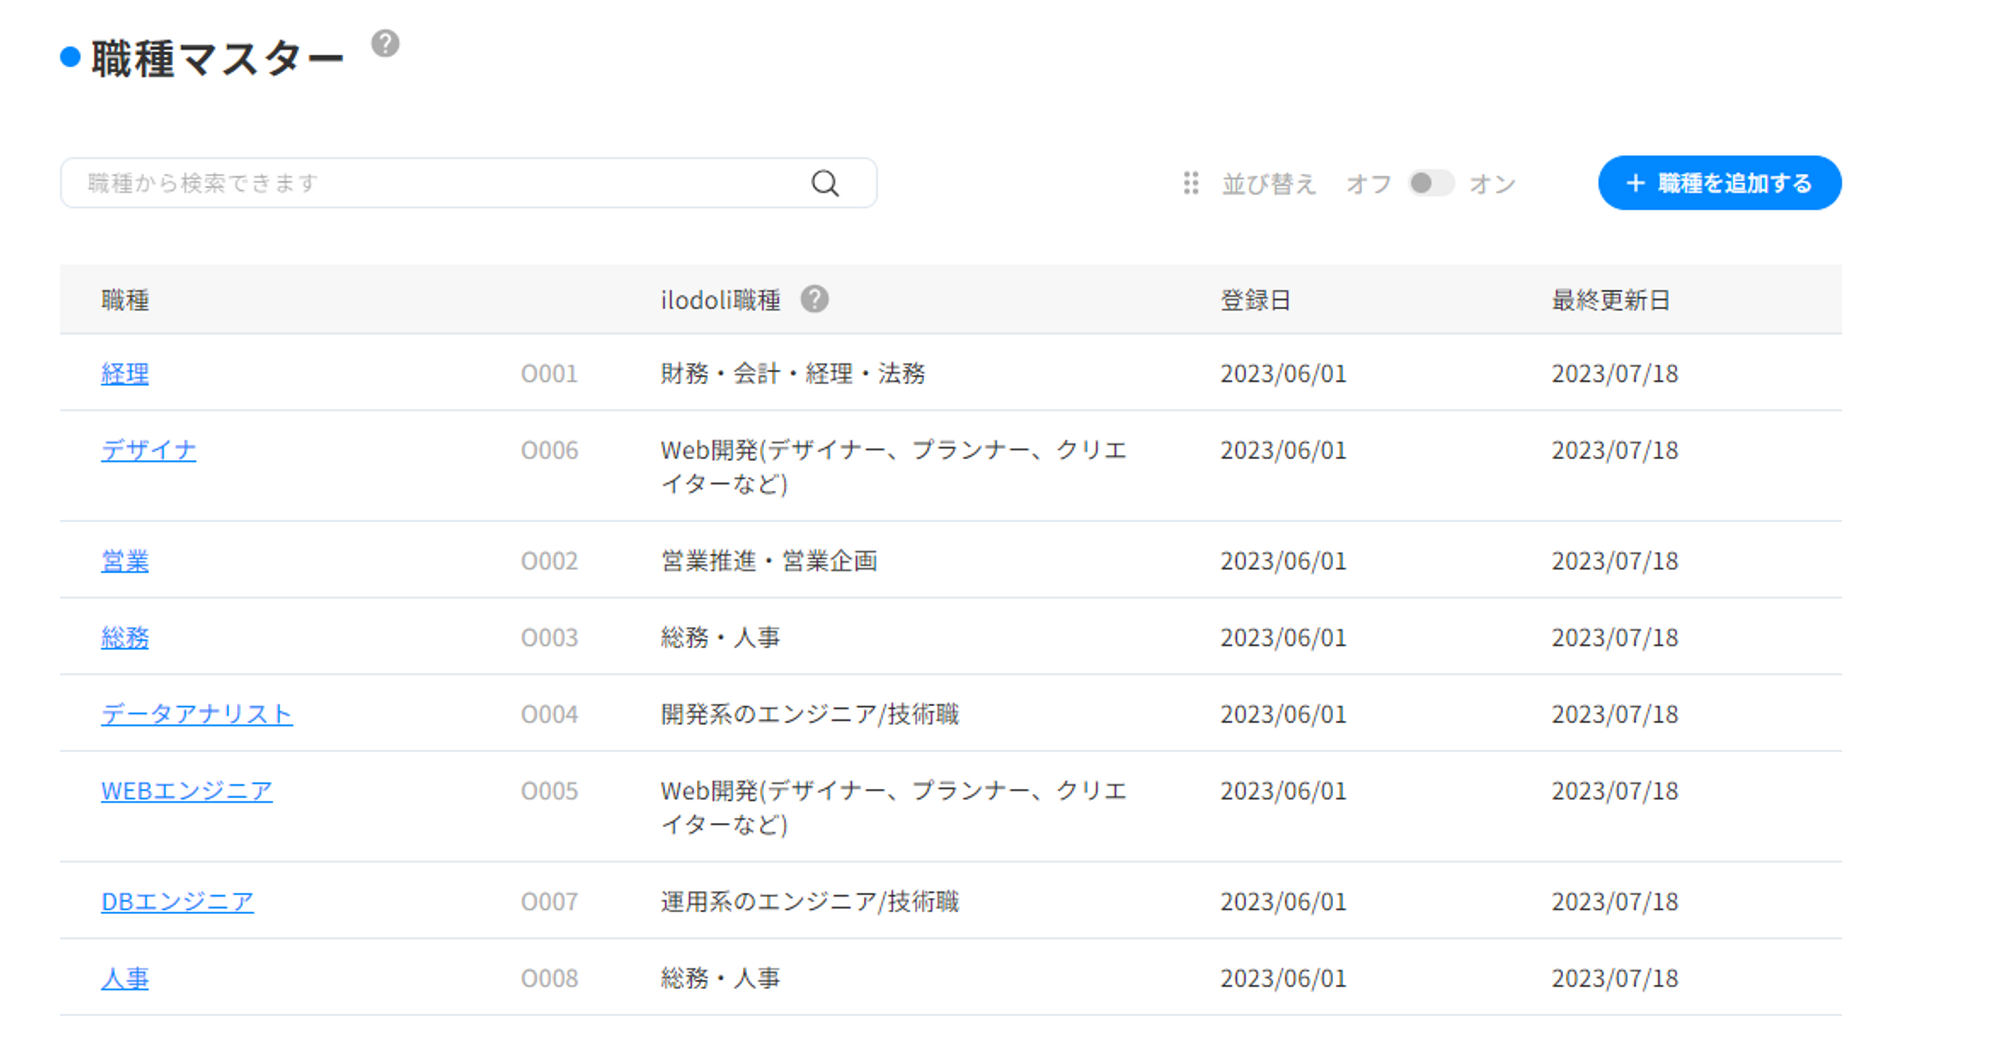Click the ilodoli職種 column header text
Image resolution: width=2000 pixels, height=1063 pixels.
tap(720, 300)
